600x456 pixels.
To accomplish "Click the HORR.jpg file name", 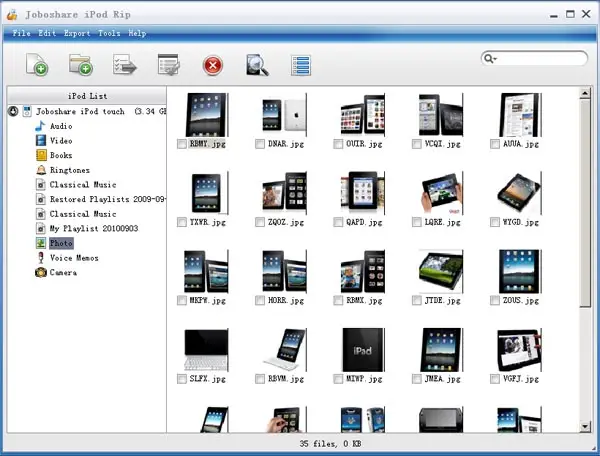I will click(x=286, y=301).
